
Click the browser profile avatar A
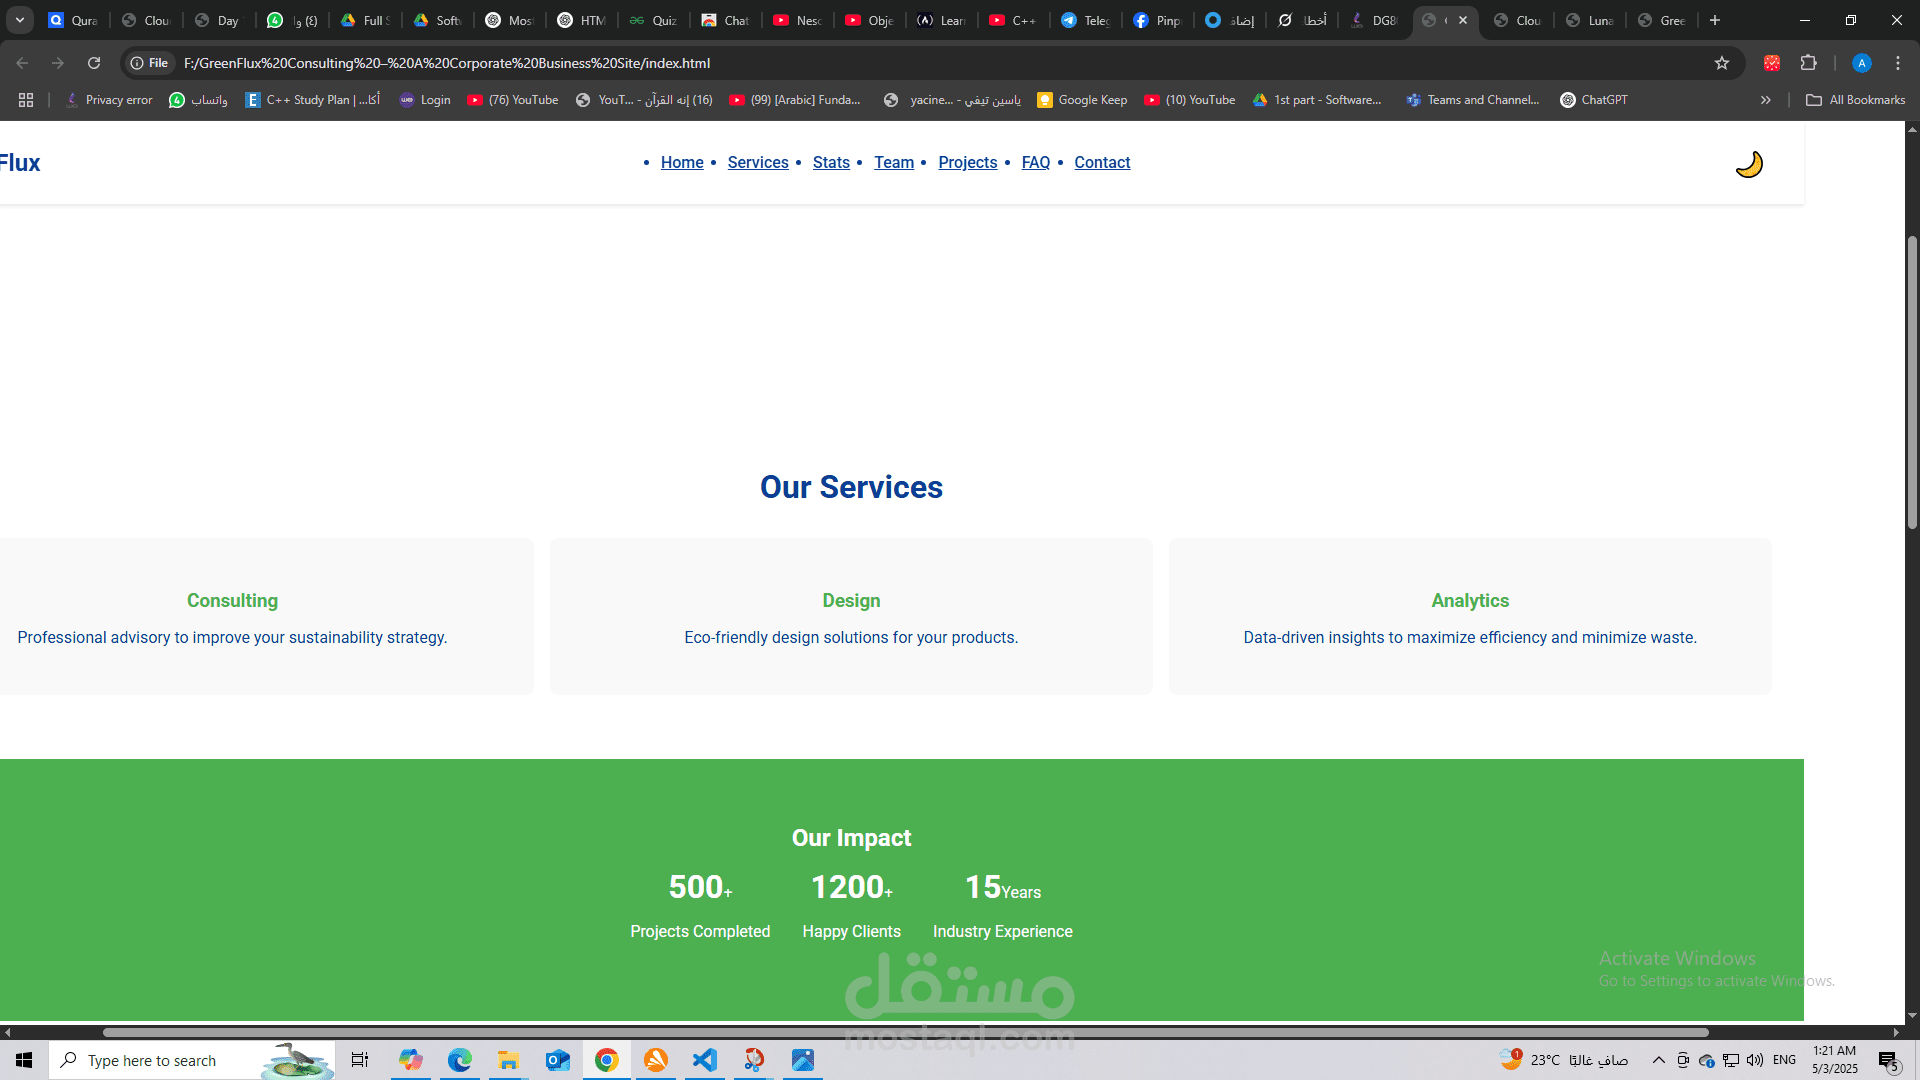pyautogui.click(x=1861, y=62)
